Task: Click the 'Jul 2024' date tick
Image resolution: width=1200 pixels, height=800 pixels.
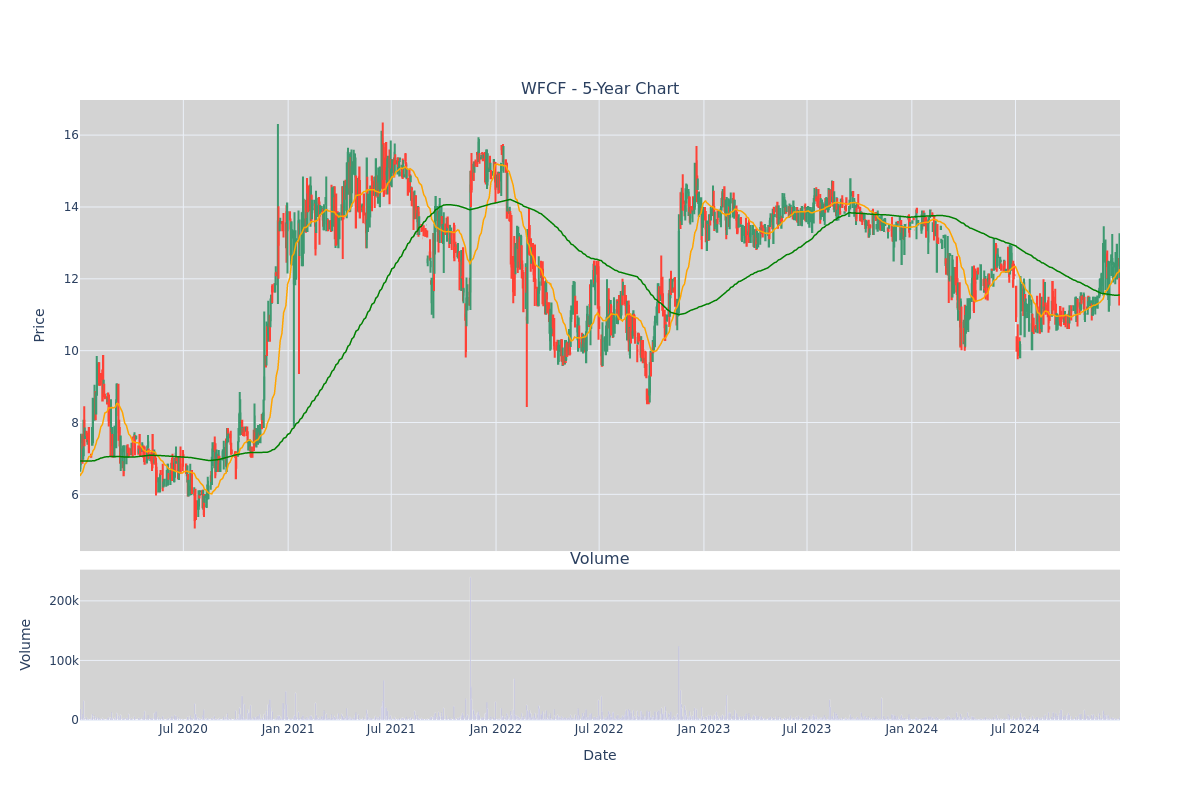Action: click(1015, 729)
